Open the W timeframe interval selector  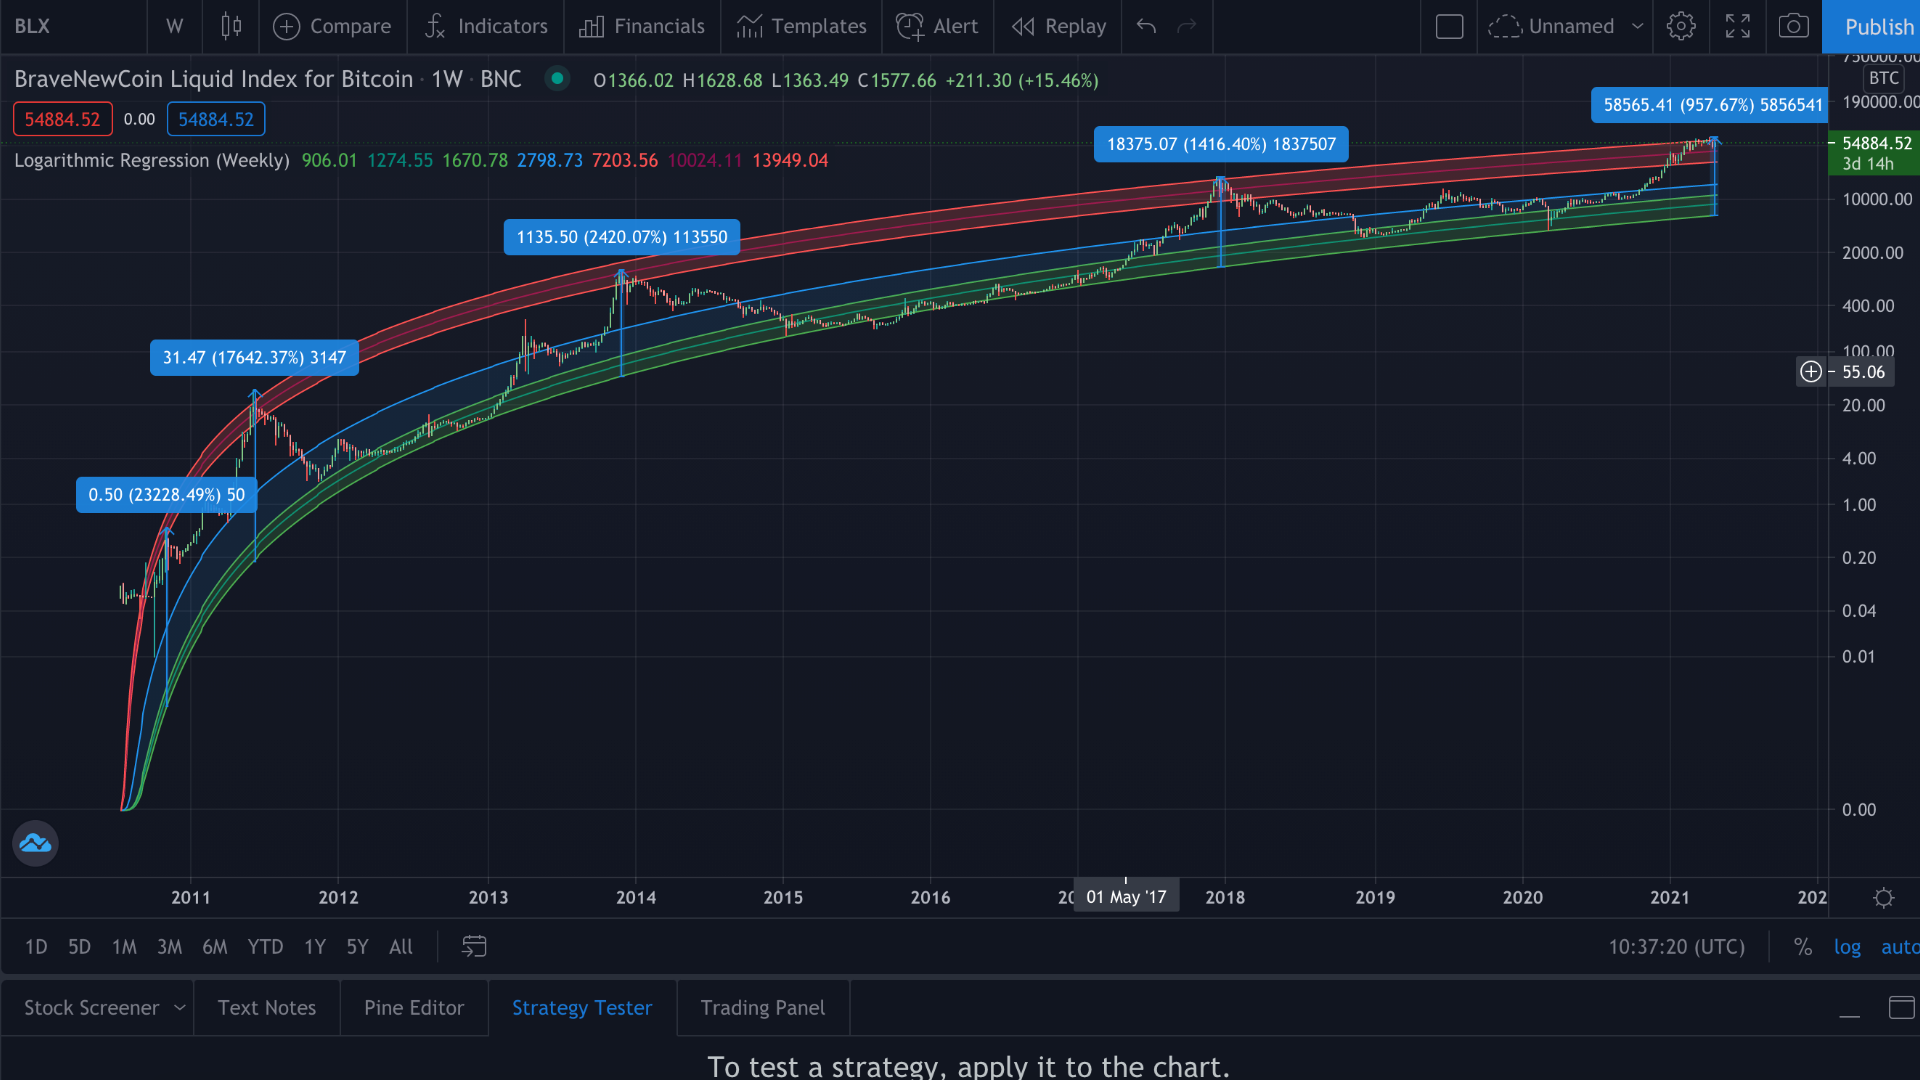[x=174, y=26]
